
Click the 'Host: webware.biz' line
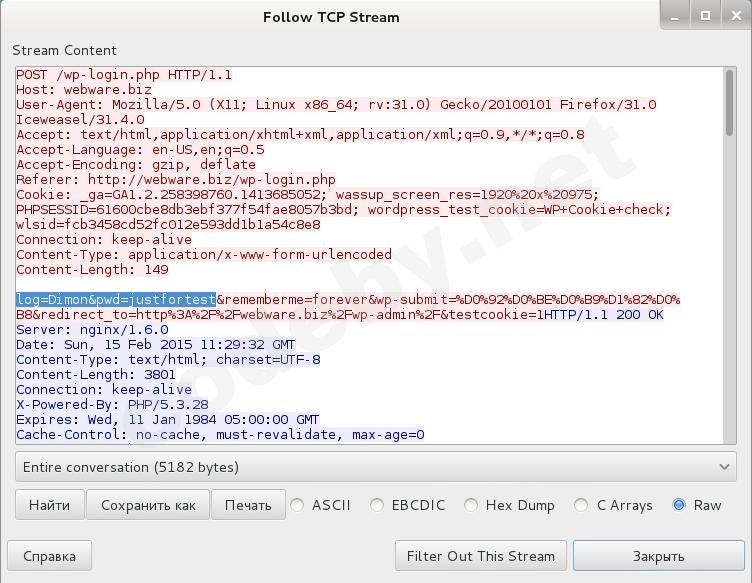(84, 90)
